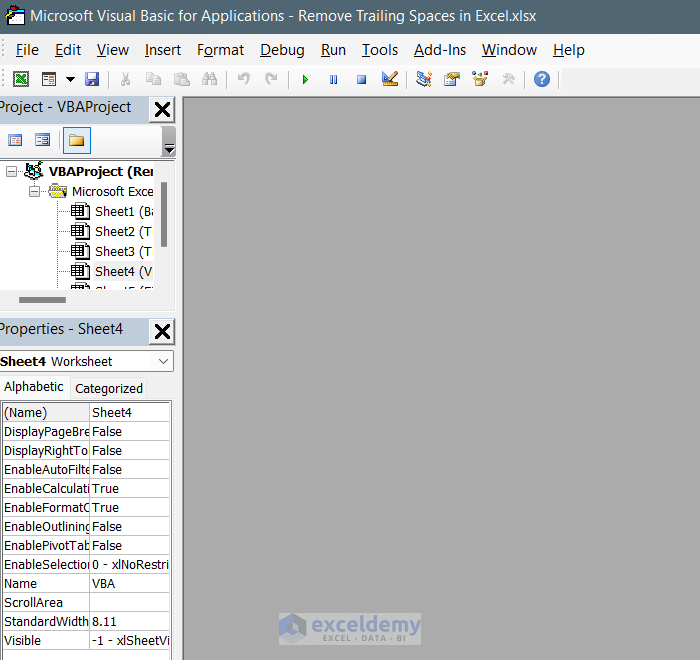The image size is (700, 660).
Task: Select Sheet4 in the project tree
Action: 124,272
